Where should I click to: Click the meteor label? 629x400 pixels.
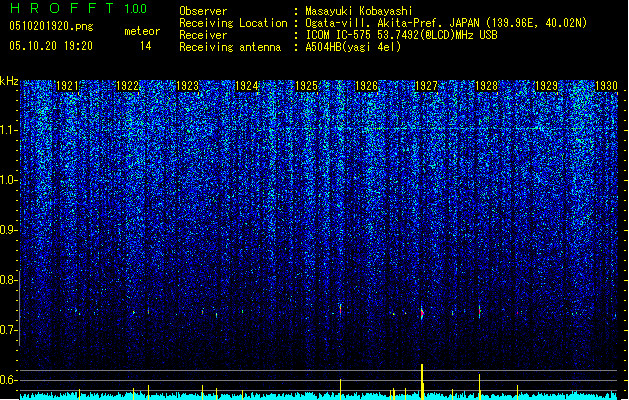[142, 31]
